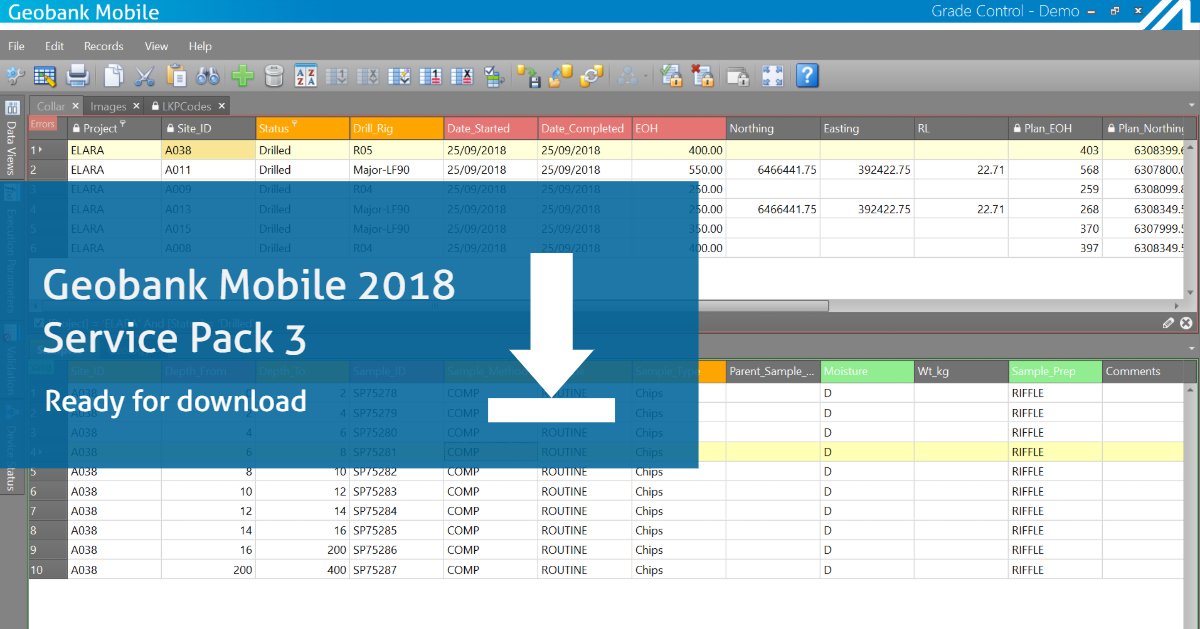Click the checklist export icon
1200x629 pixels.
(492, 75)
